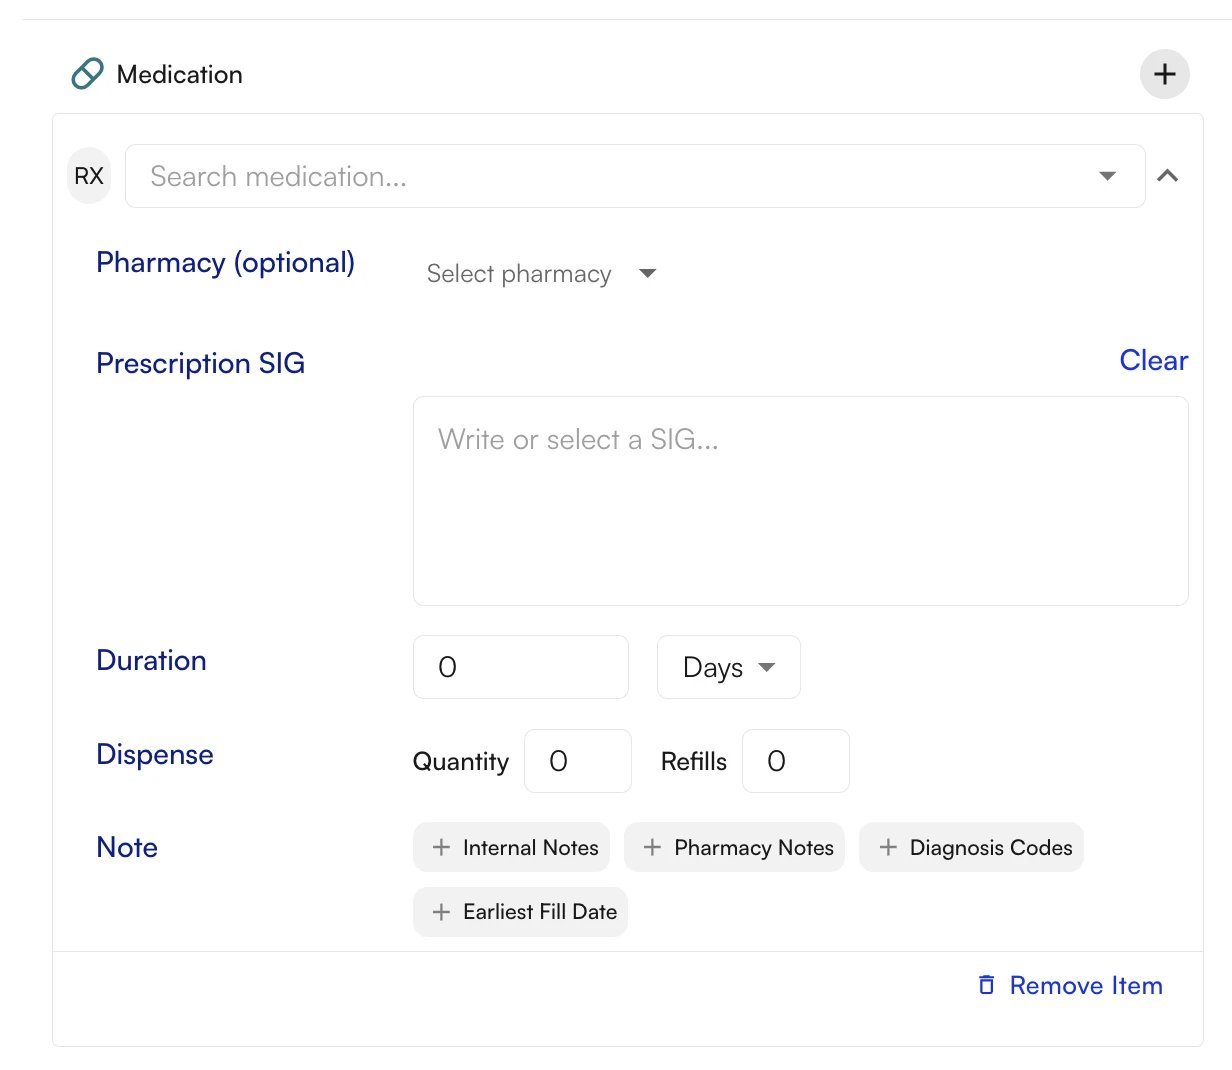Click the plus button to add medication
The width and height of the screenshot is (1232, 1070).
pyautogui.click(x=1164, y=74)
